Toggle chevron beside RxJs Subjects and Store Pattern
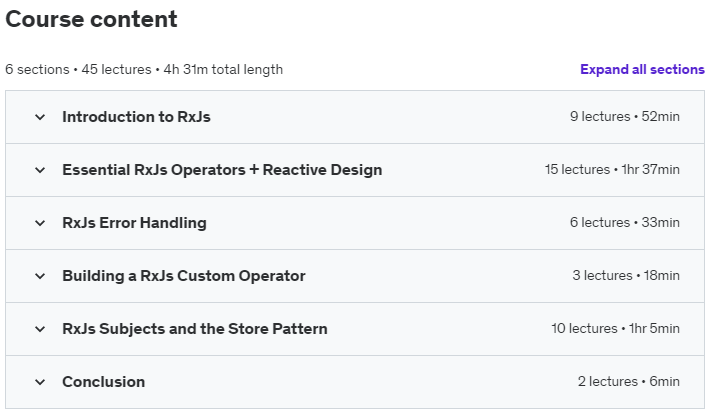 pyautogui.click(x=40, y=329)
